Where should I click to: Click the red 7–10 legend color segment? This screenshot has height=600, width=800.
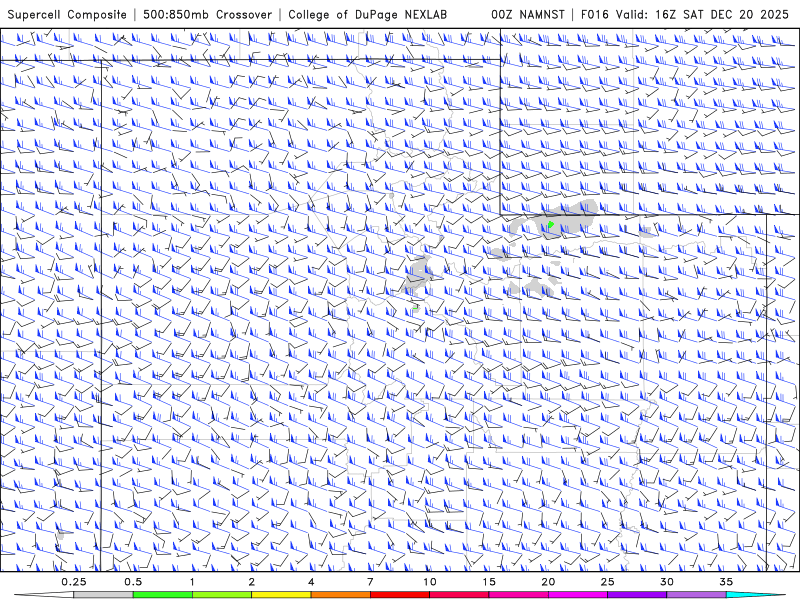[x=400, y=595]
